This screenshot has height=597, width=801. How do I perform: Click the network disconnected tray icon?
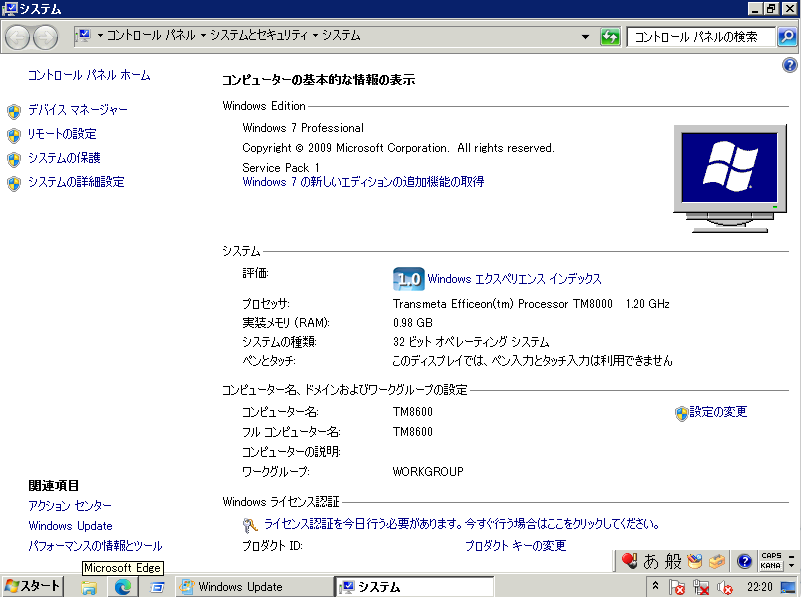[700, 587]
